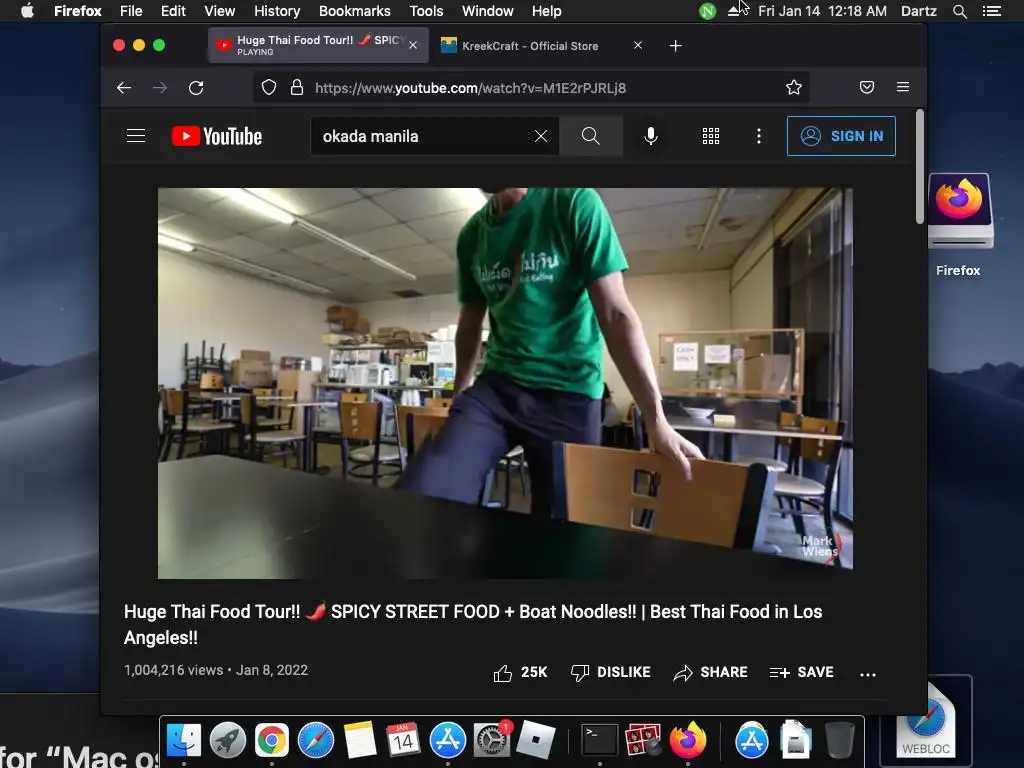The height and width of the screenshot is (768, 1024).
Task: Click the date and time in menu bar
Action: [x=822, y=11]
